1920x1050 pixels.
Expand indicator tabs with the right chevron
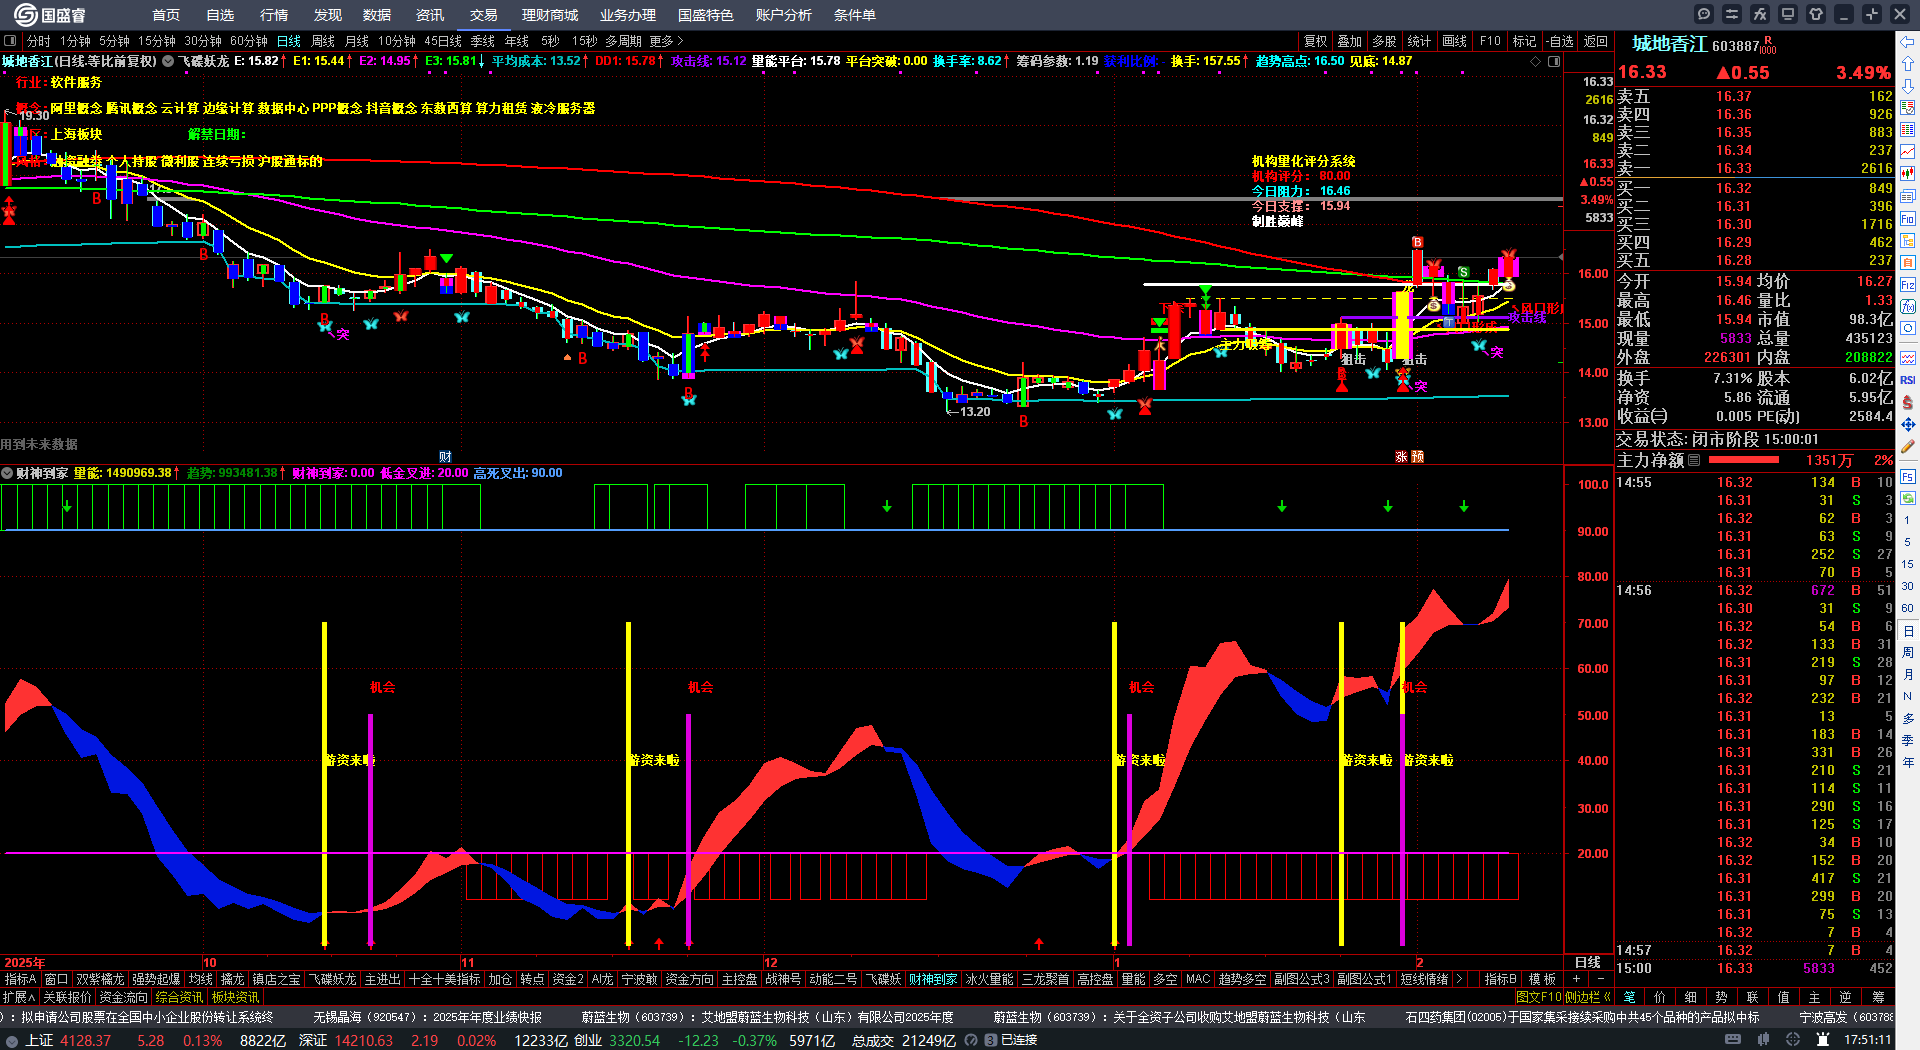[1459, 979]
